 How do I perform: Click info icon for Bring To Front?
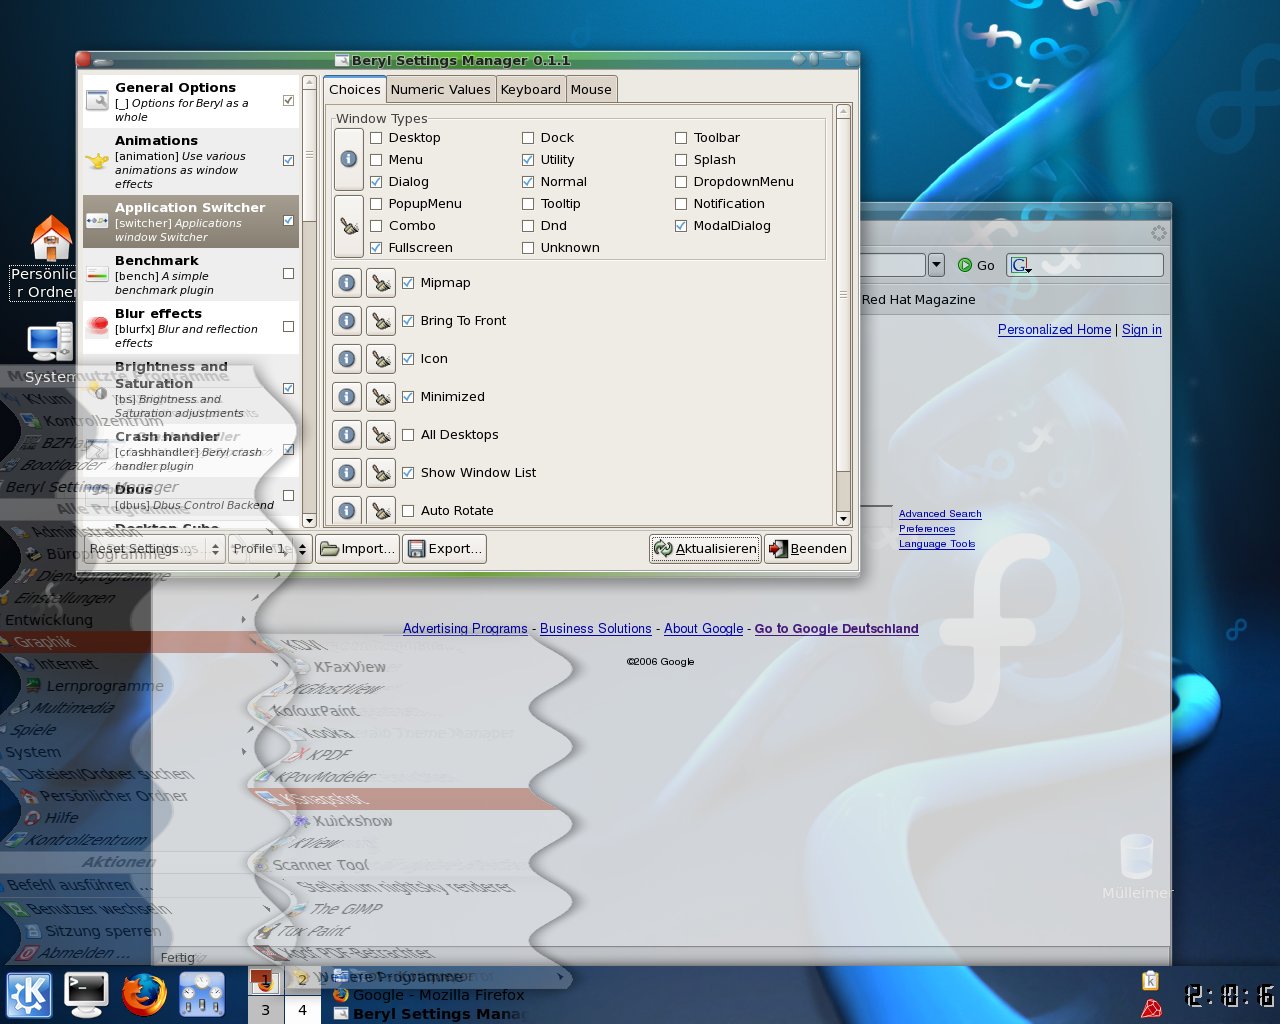(x=347, y=321)
